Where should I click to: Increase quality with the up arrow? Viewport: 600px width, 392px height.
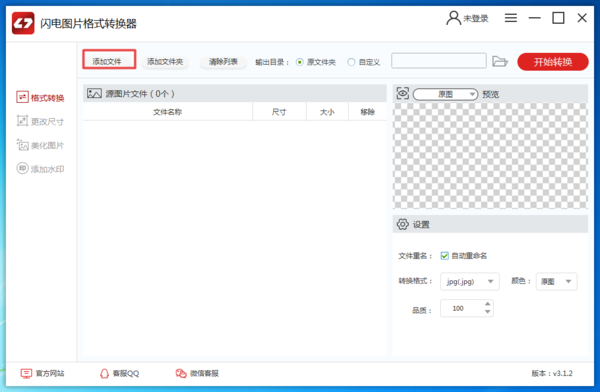(x=488, y=304)
